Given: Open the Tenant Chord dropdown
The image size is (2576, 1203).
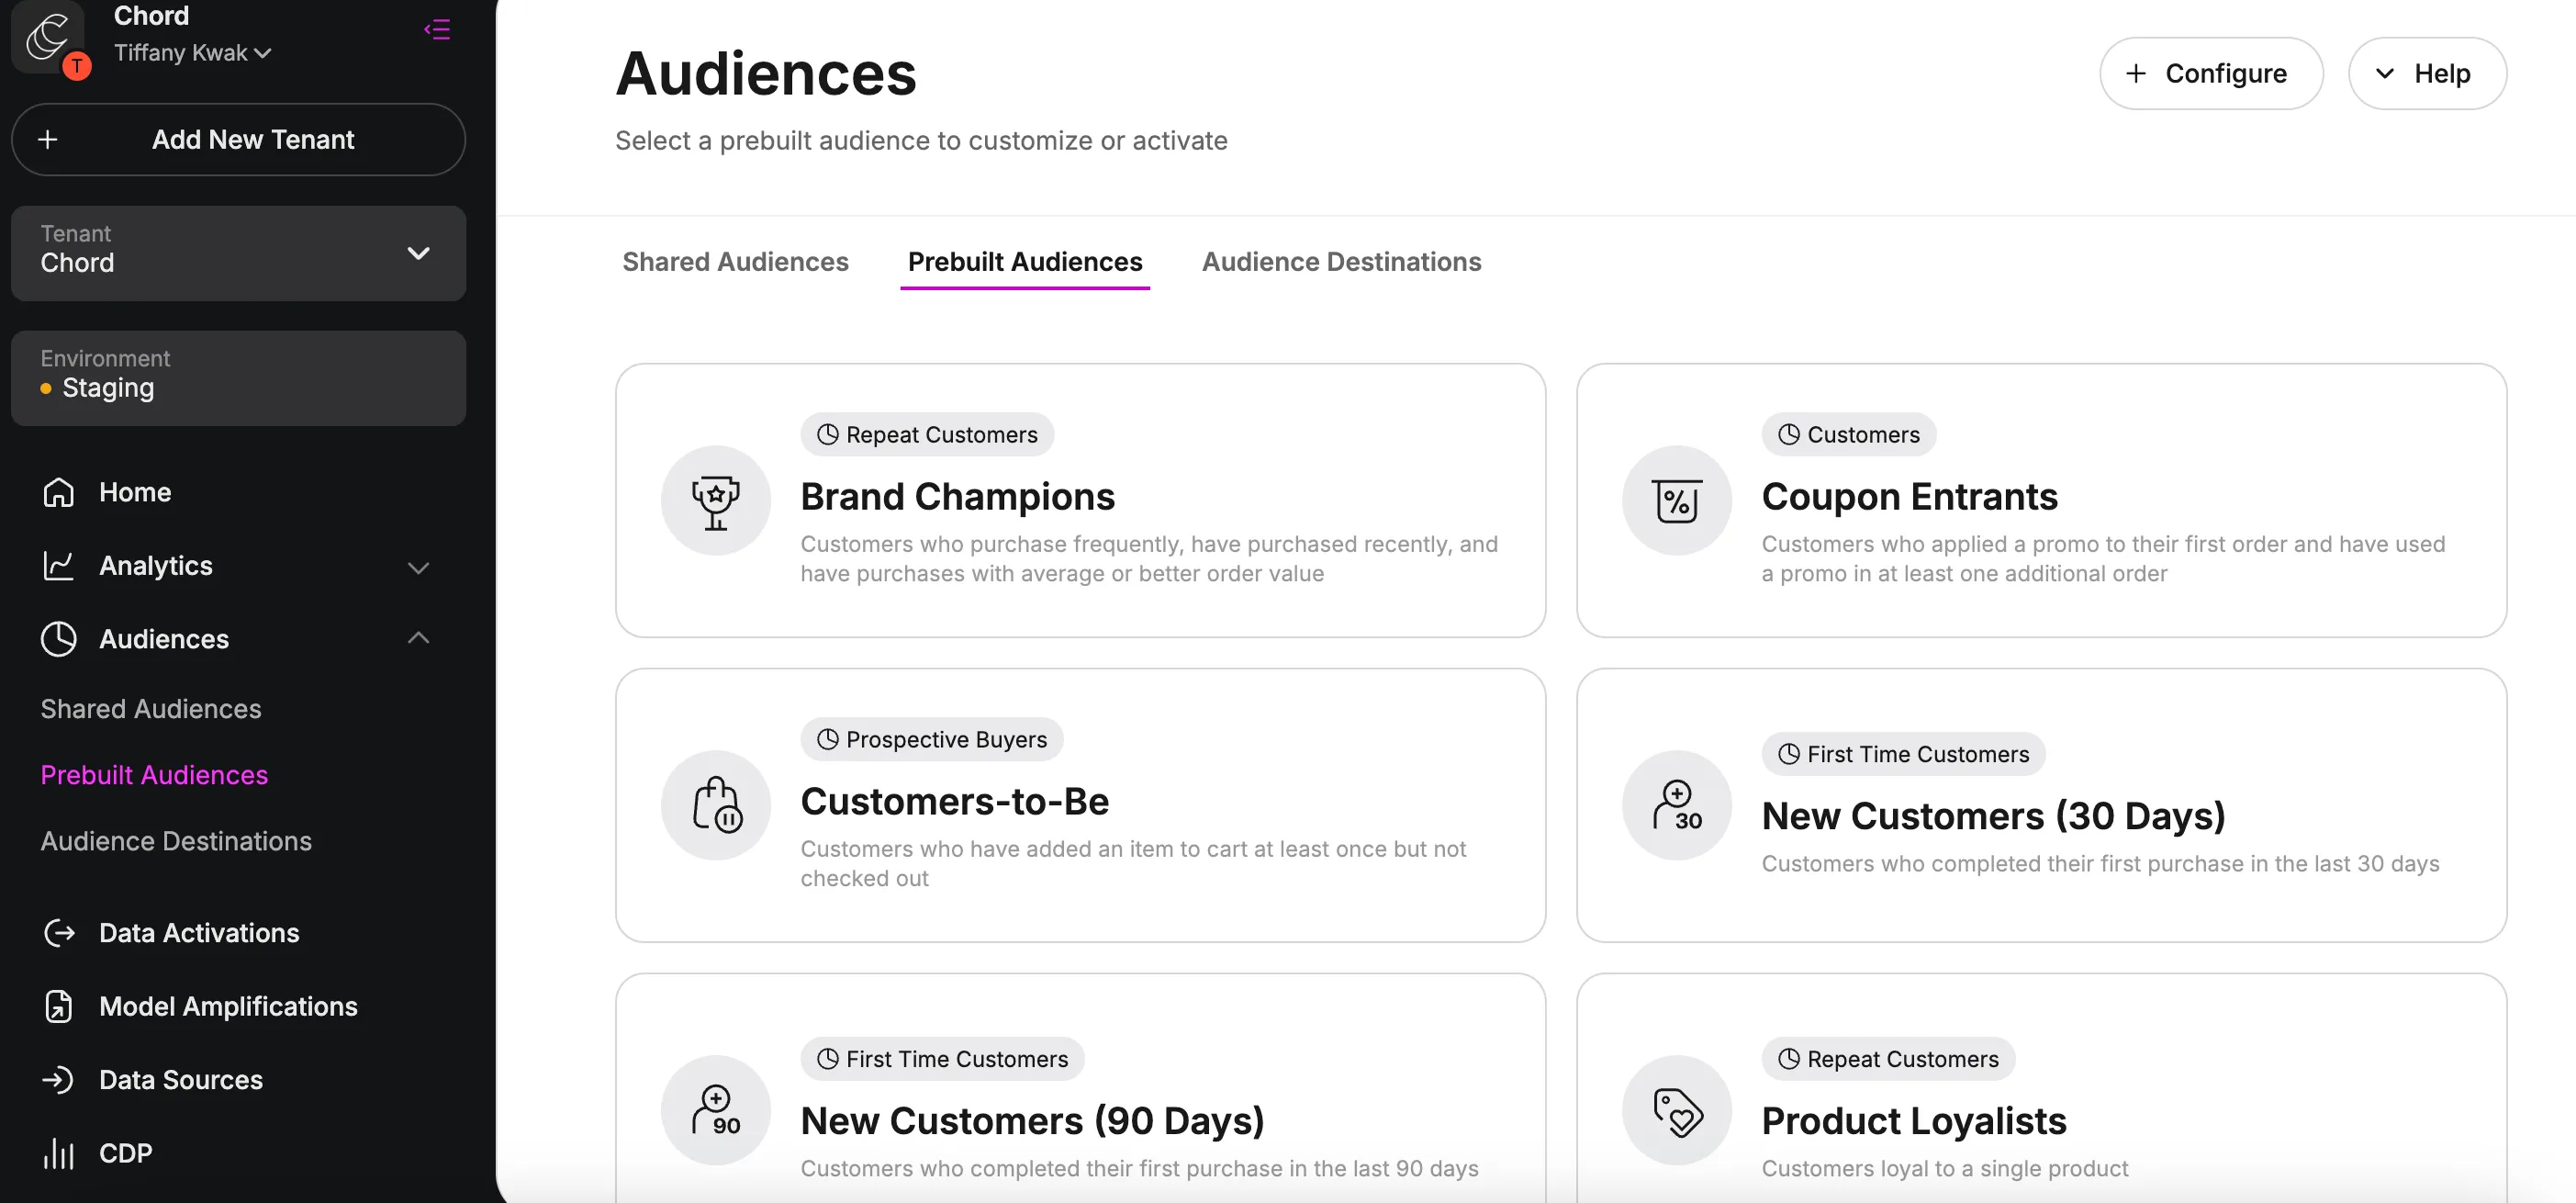Looking at the screenshot, I should pos(238,253).
